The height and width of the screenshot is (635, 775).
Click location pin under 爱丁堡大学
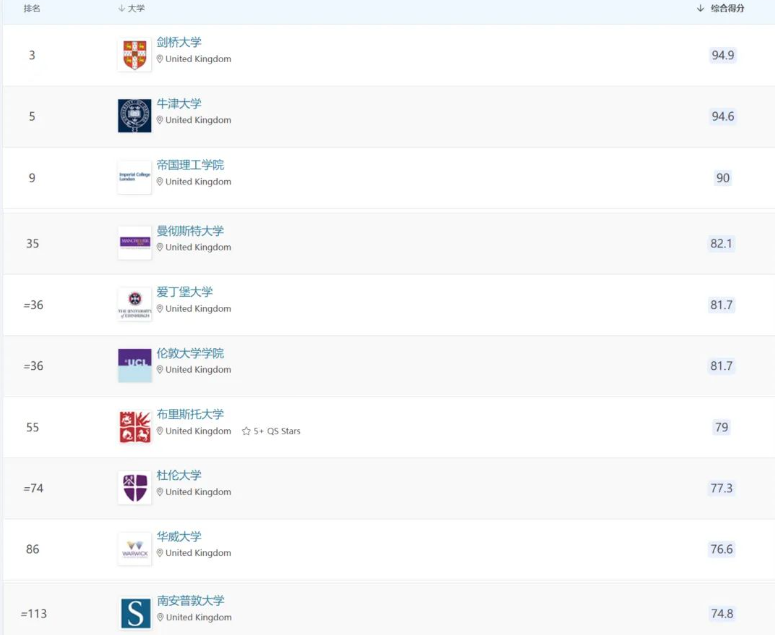(160, 308)
